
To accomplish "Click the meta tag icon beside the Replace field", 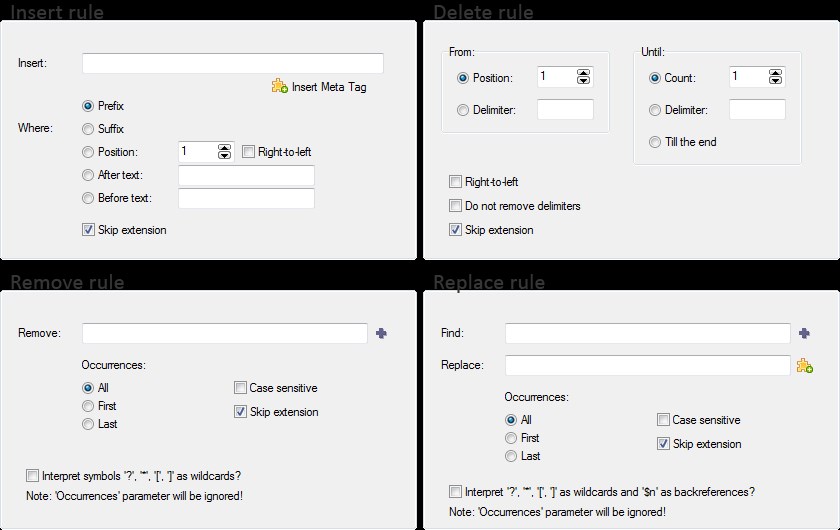I will [805, 366].
